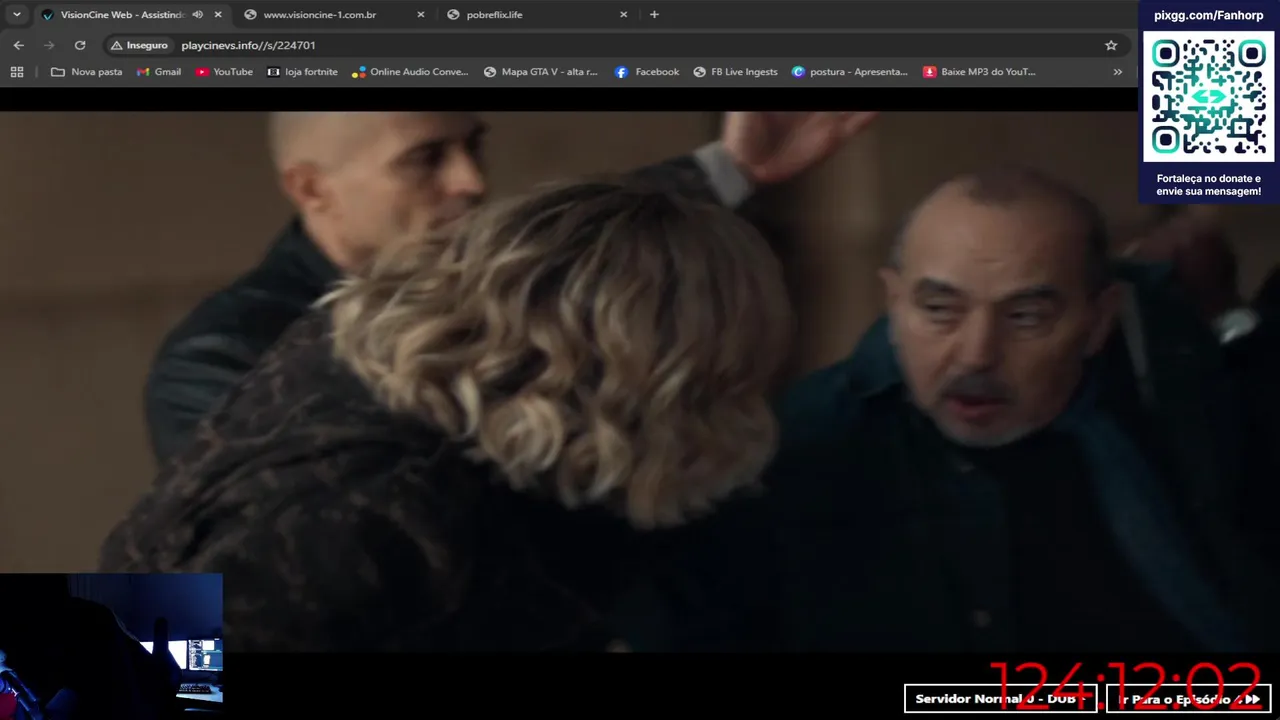
Task: Go forward to the next page
Action: point(49,45)
